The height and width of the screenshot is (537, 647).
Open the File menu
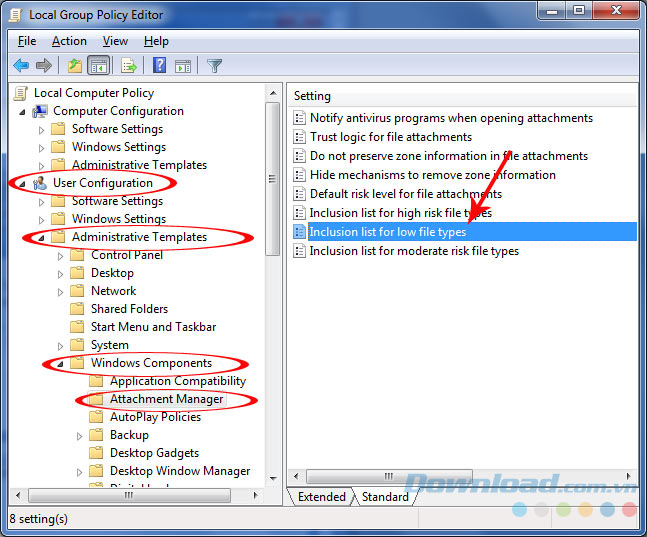pyautogui.click(x=27, y=41)
